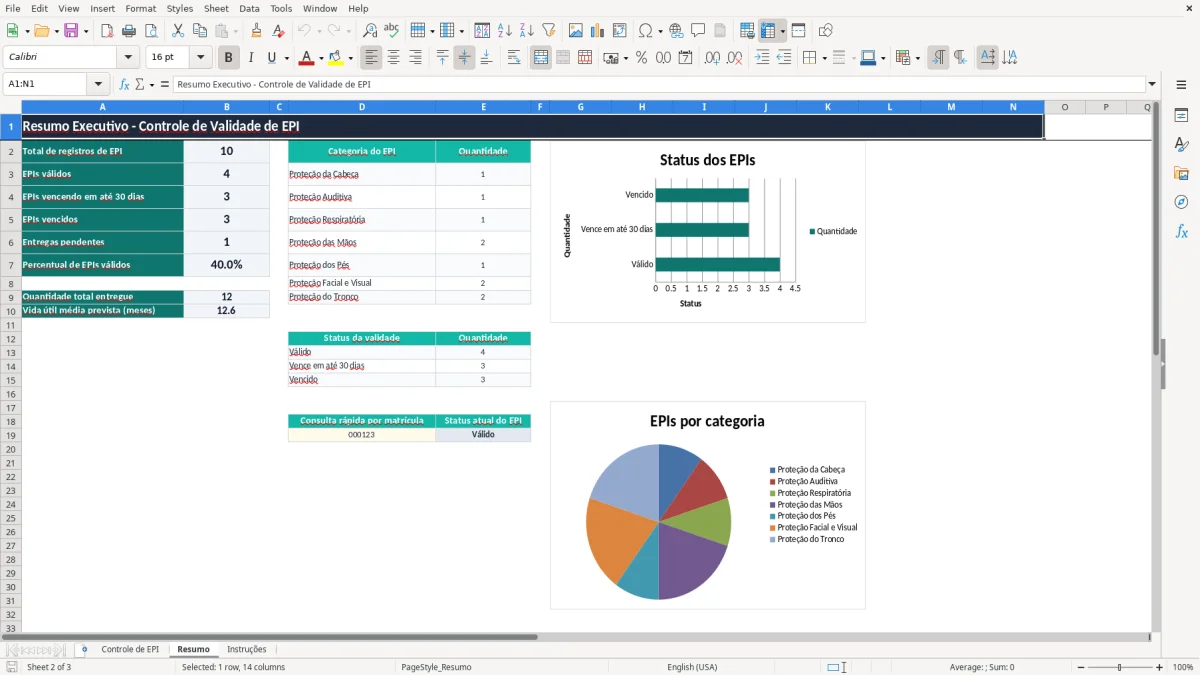Open the Function Wizard fx icon
The height and width of the screenshot is (675, 1200).
(x=124, y=84)
